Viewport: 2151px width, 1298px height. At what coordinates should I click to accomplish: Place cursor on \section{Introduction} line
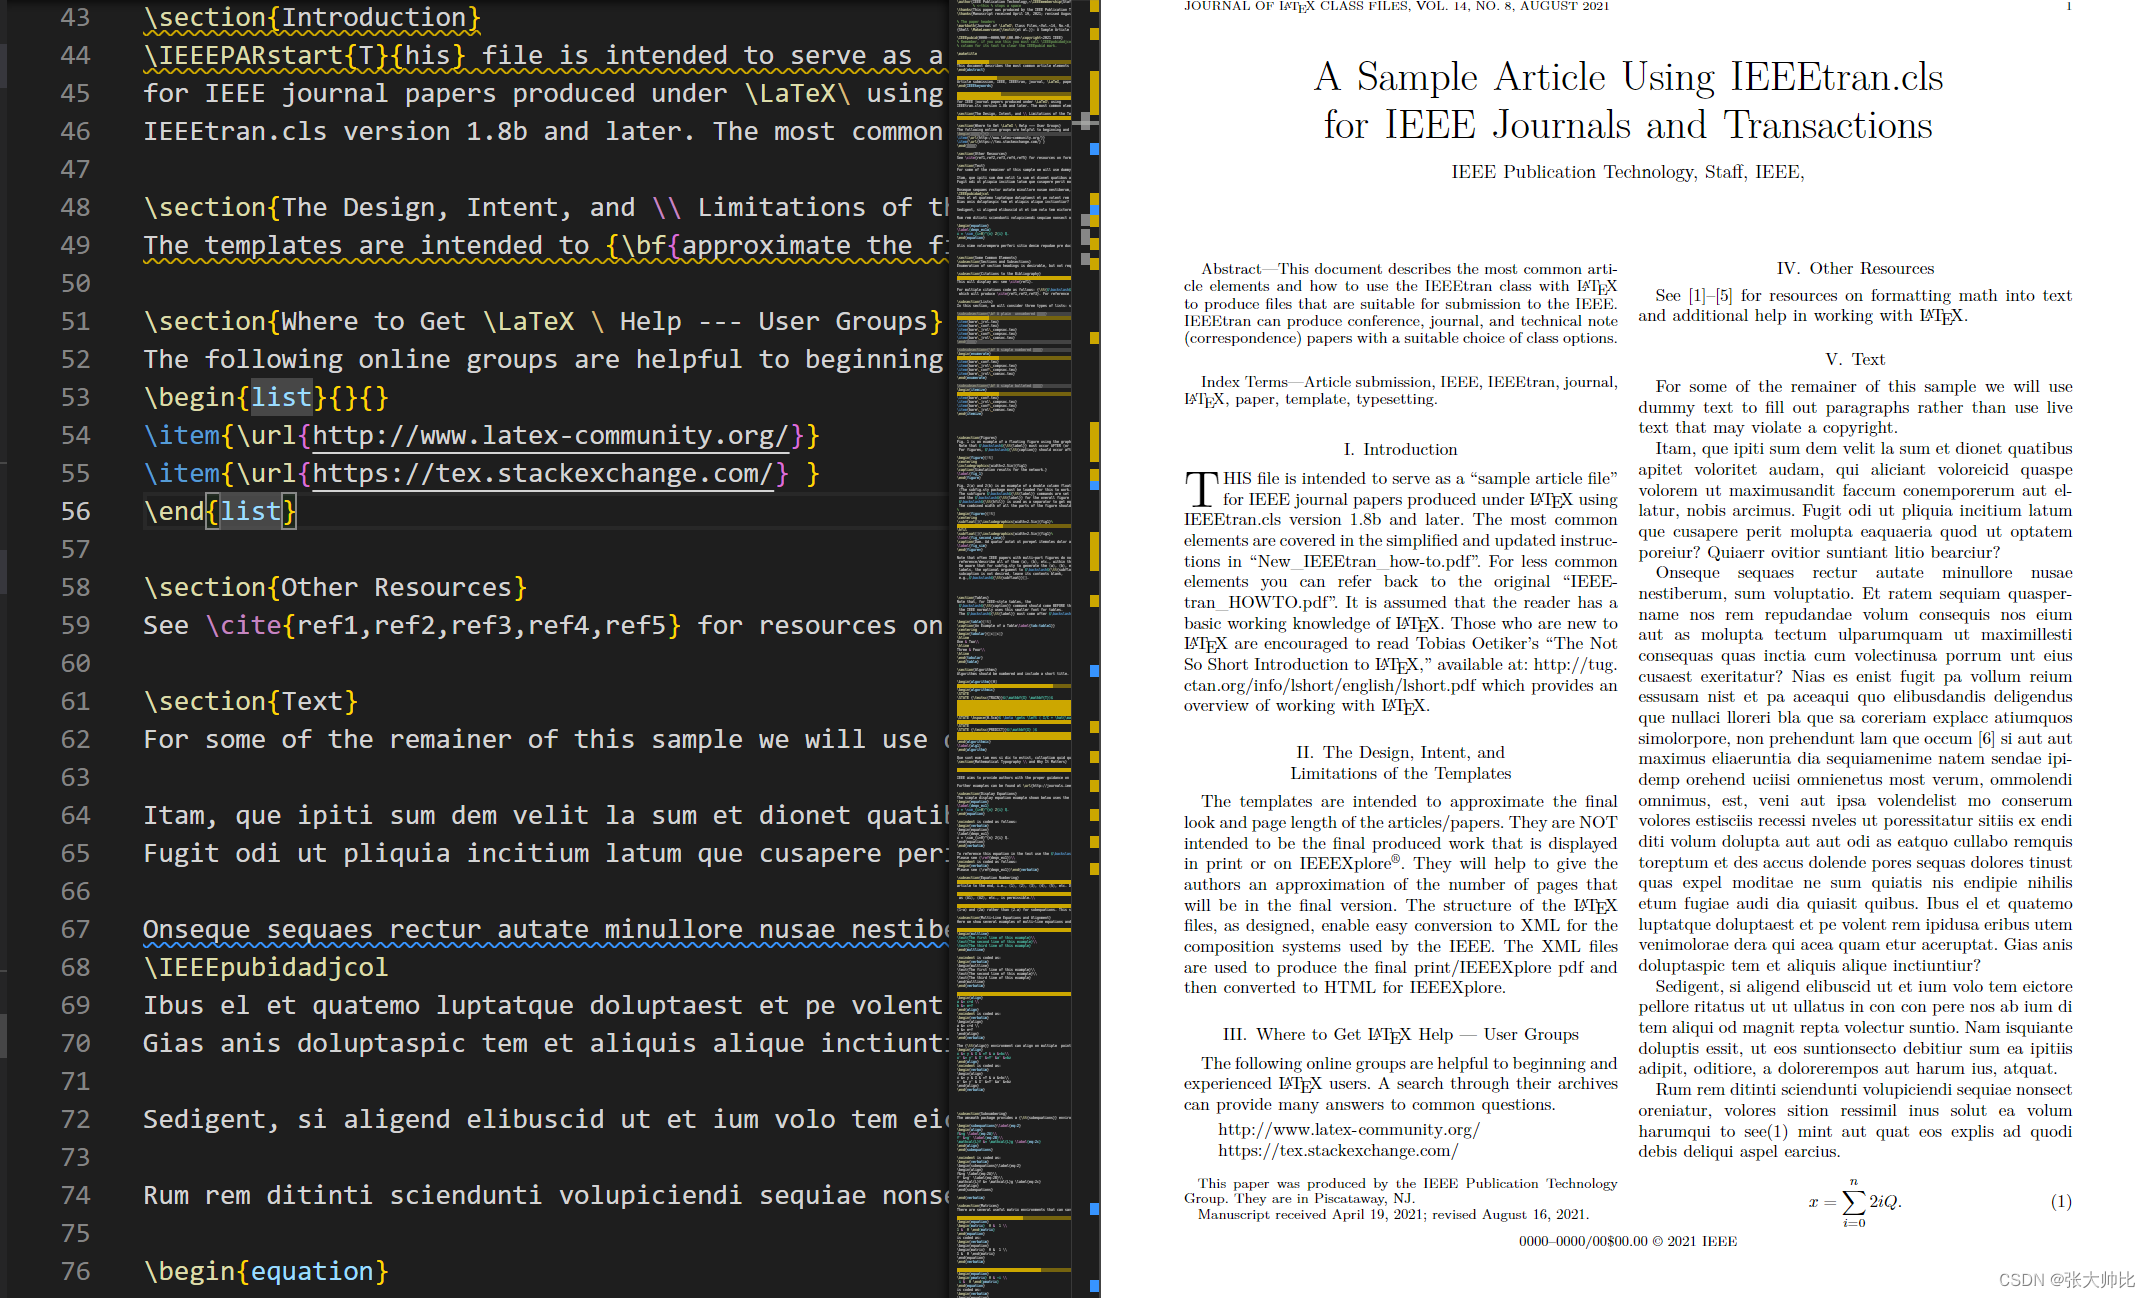pyautogui.click(x=312, y=17)
